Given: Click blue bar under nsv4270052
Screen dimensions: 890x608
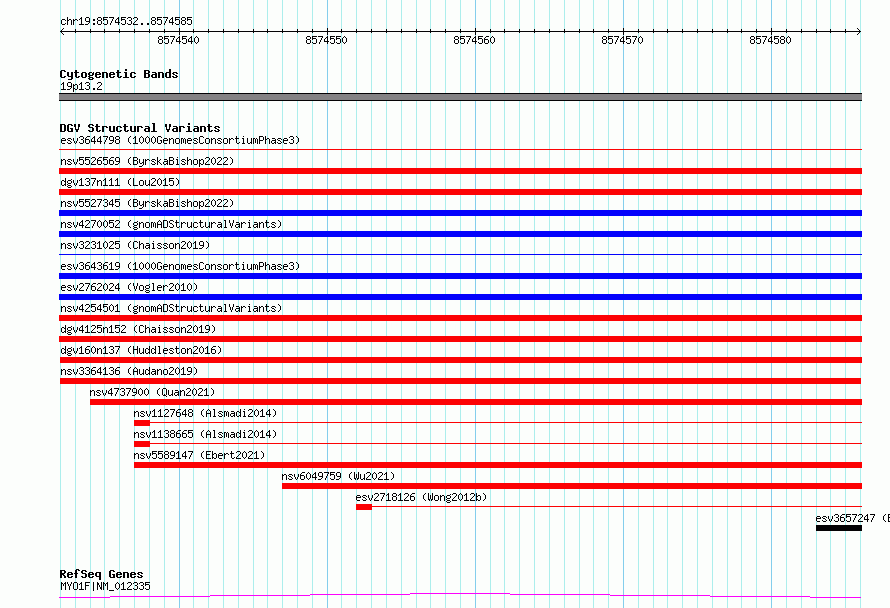Looking at the screenshot, I should click(460, 234).
